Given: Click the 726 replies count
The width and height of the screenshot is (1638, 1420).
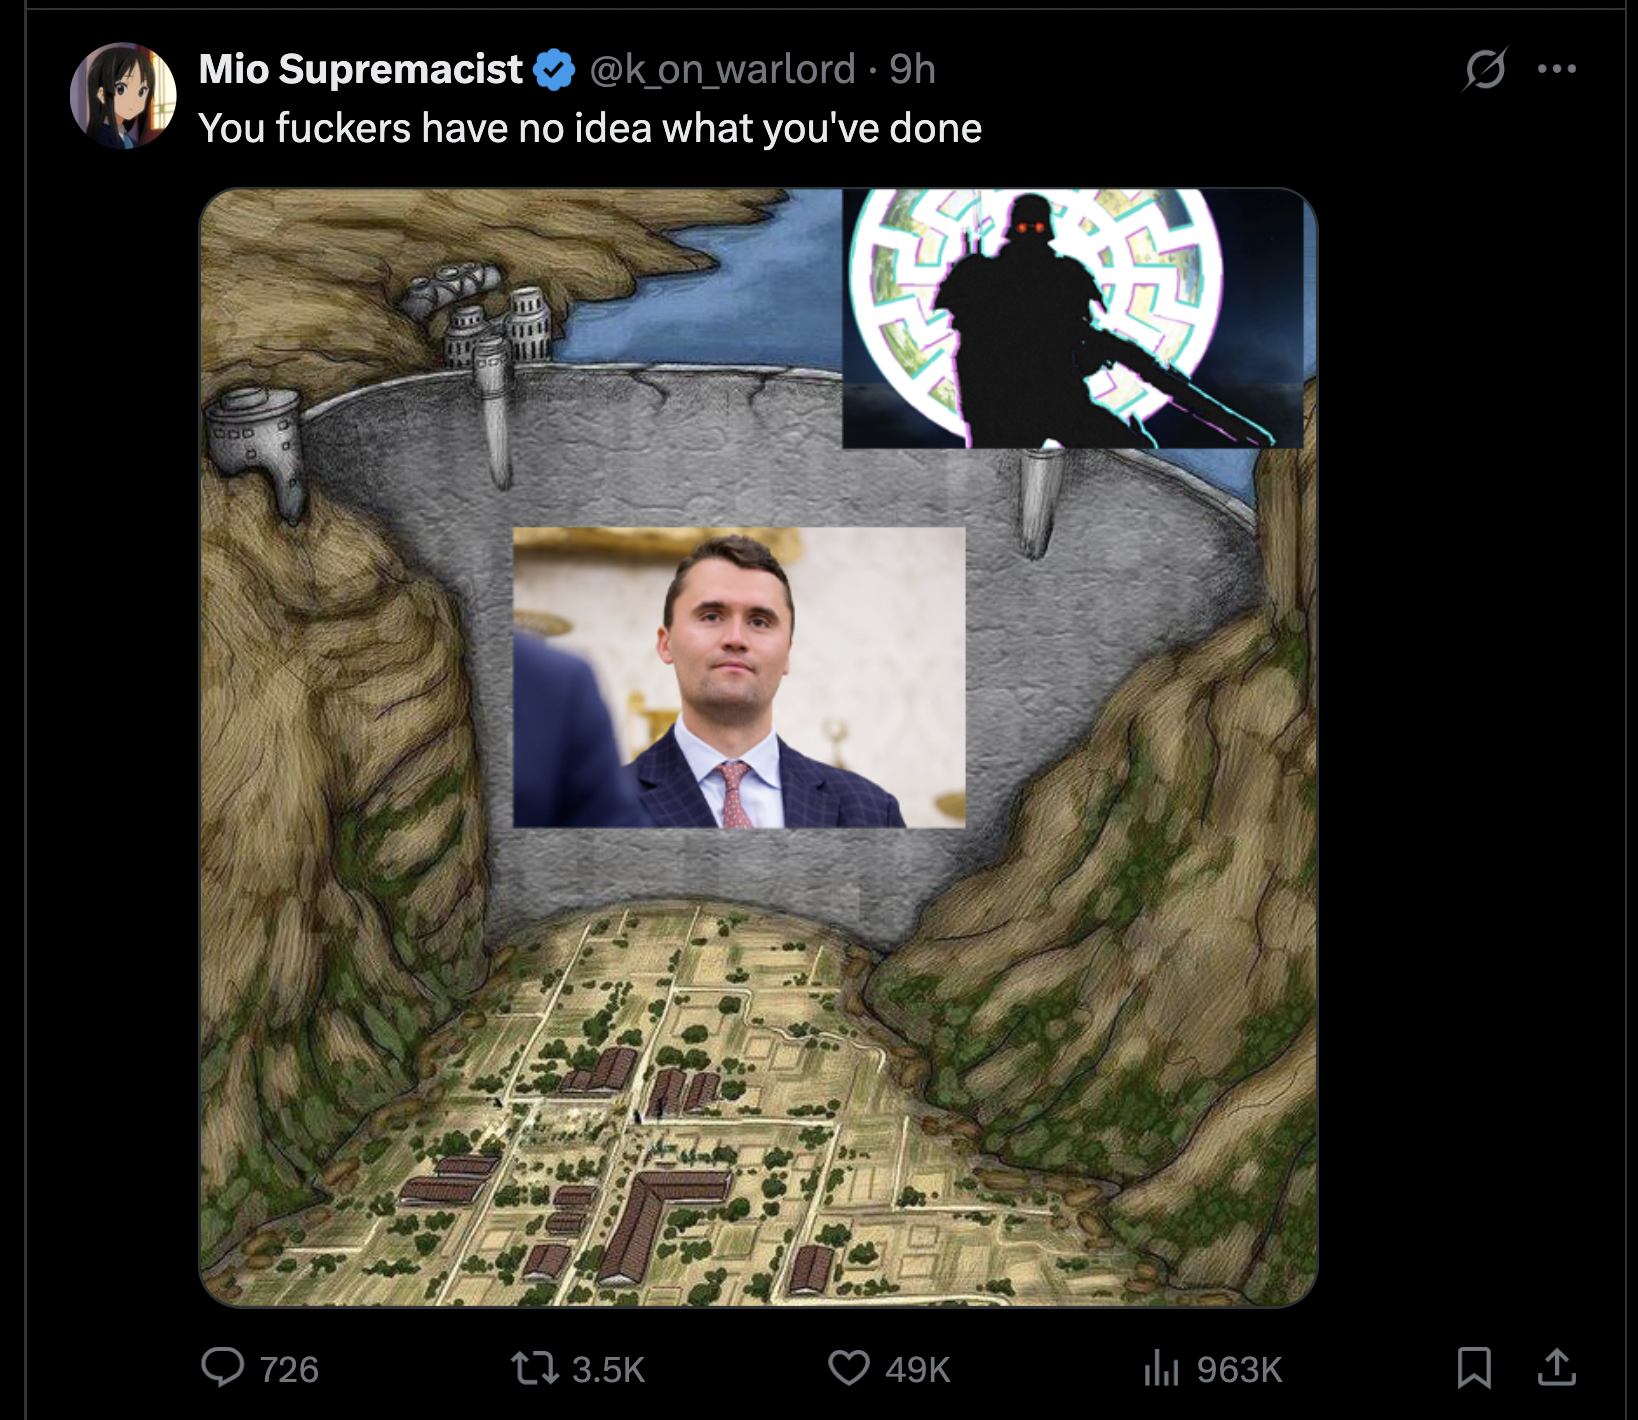Looking at the screenshot, I should (289, 1369).
